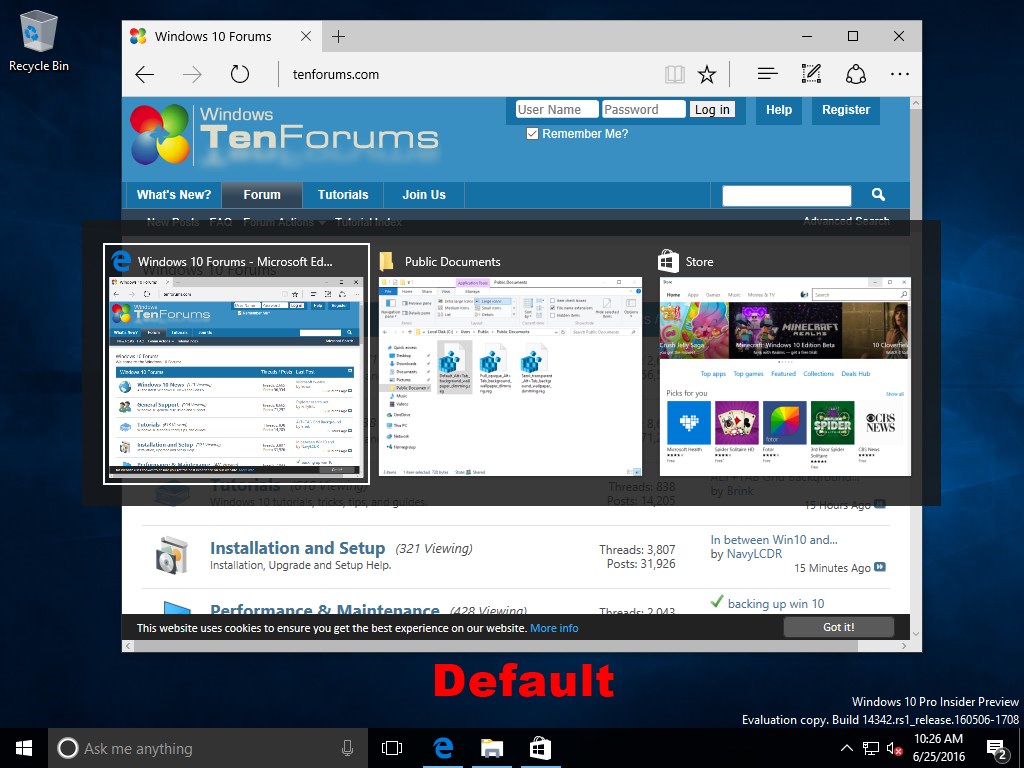Open Edge's More actions menu

pos(899,73)
